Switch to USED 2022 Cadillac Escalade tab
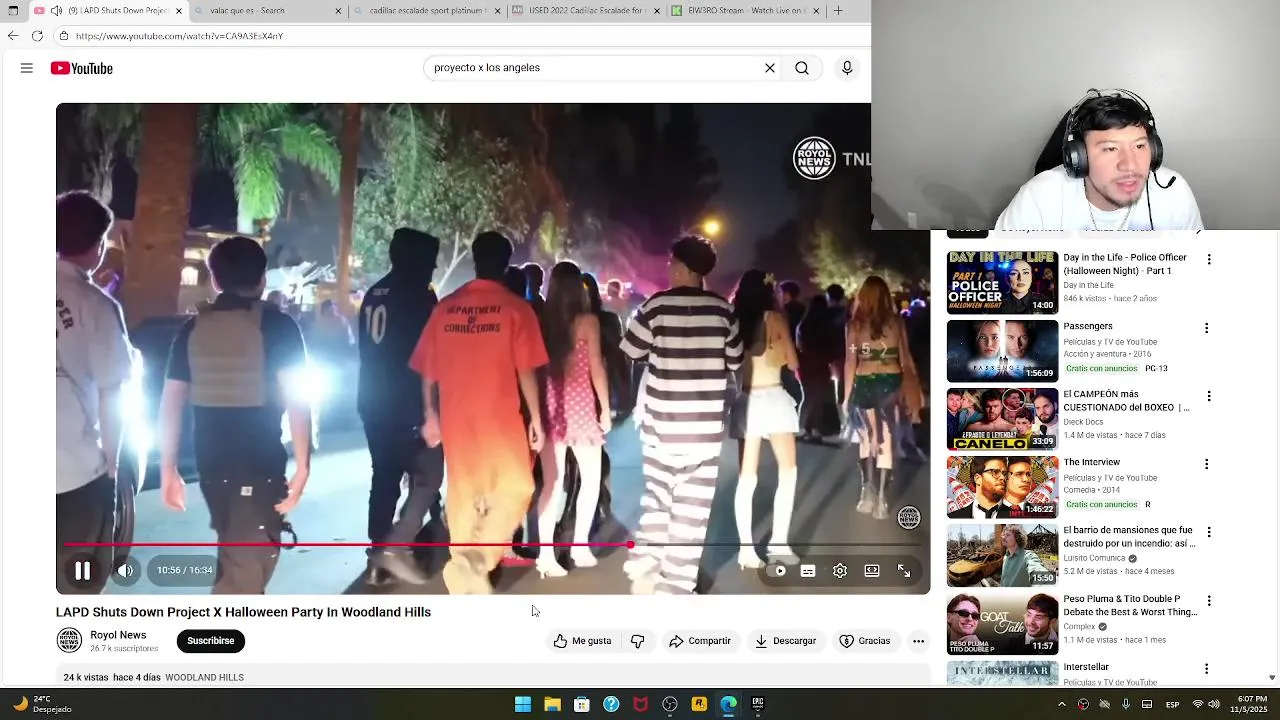This screenshot has width=1280, height=720. coord(586,11)
